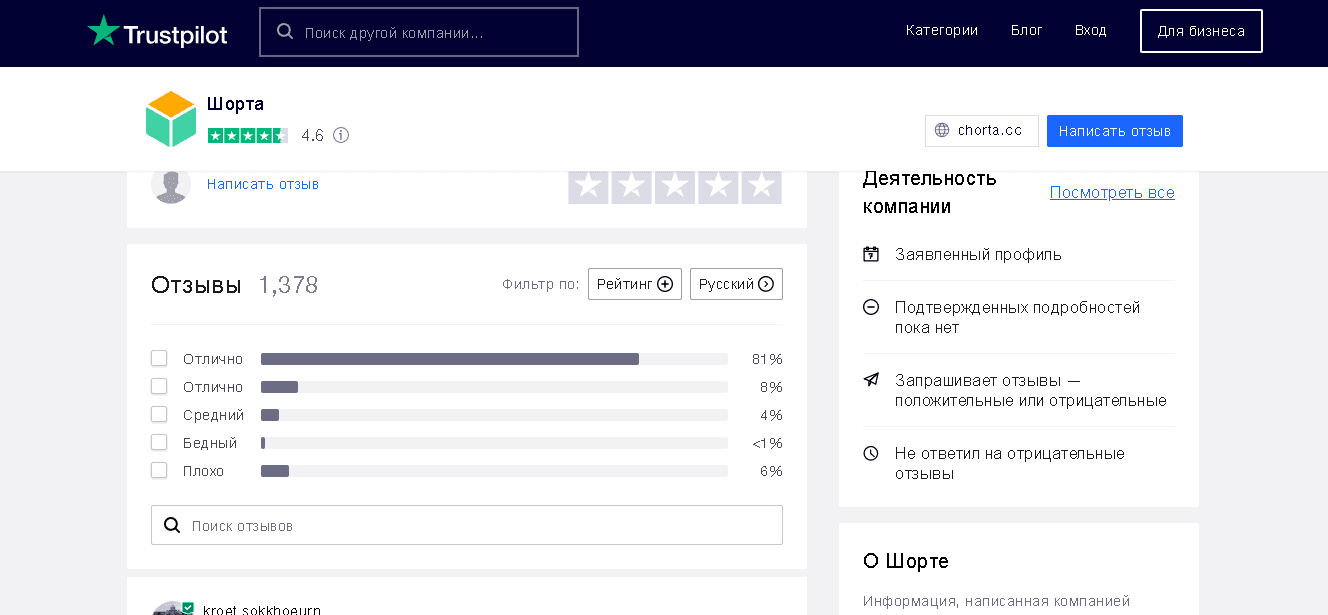Check the first Отлично 81% checkbox
Screen dimensions: 1328x615
pos(159,358)
